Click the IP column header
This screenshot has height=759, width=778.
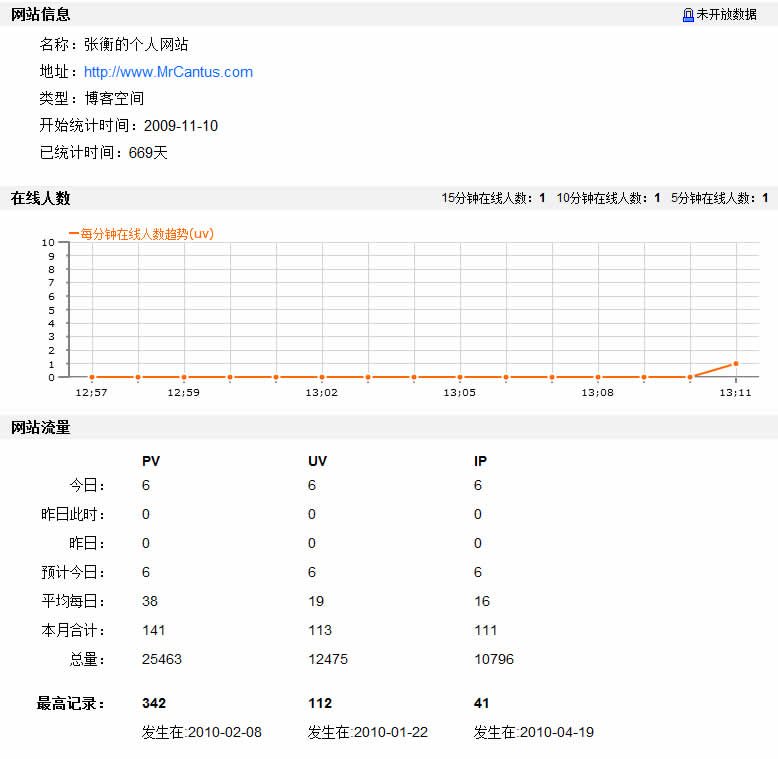pyautogui.click(x=480, y=461)
